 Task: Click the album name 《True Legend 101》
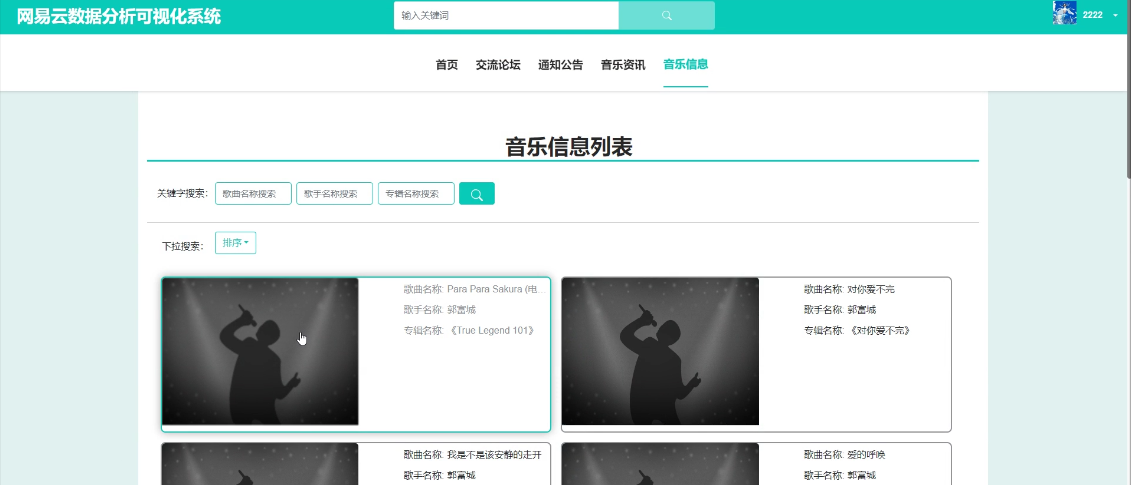(x=491, y=331)
